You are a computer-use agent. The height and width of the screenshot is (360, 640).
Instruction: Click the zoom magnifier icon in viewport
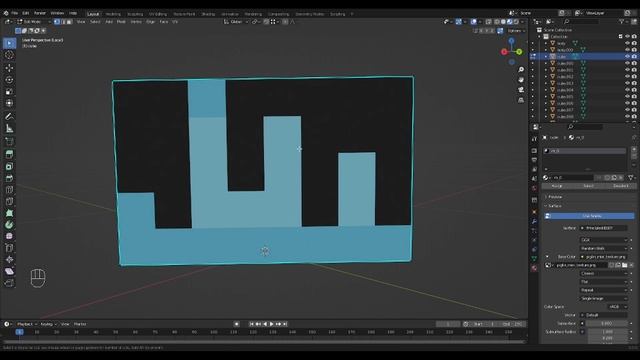coord(521,70)
